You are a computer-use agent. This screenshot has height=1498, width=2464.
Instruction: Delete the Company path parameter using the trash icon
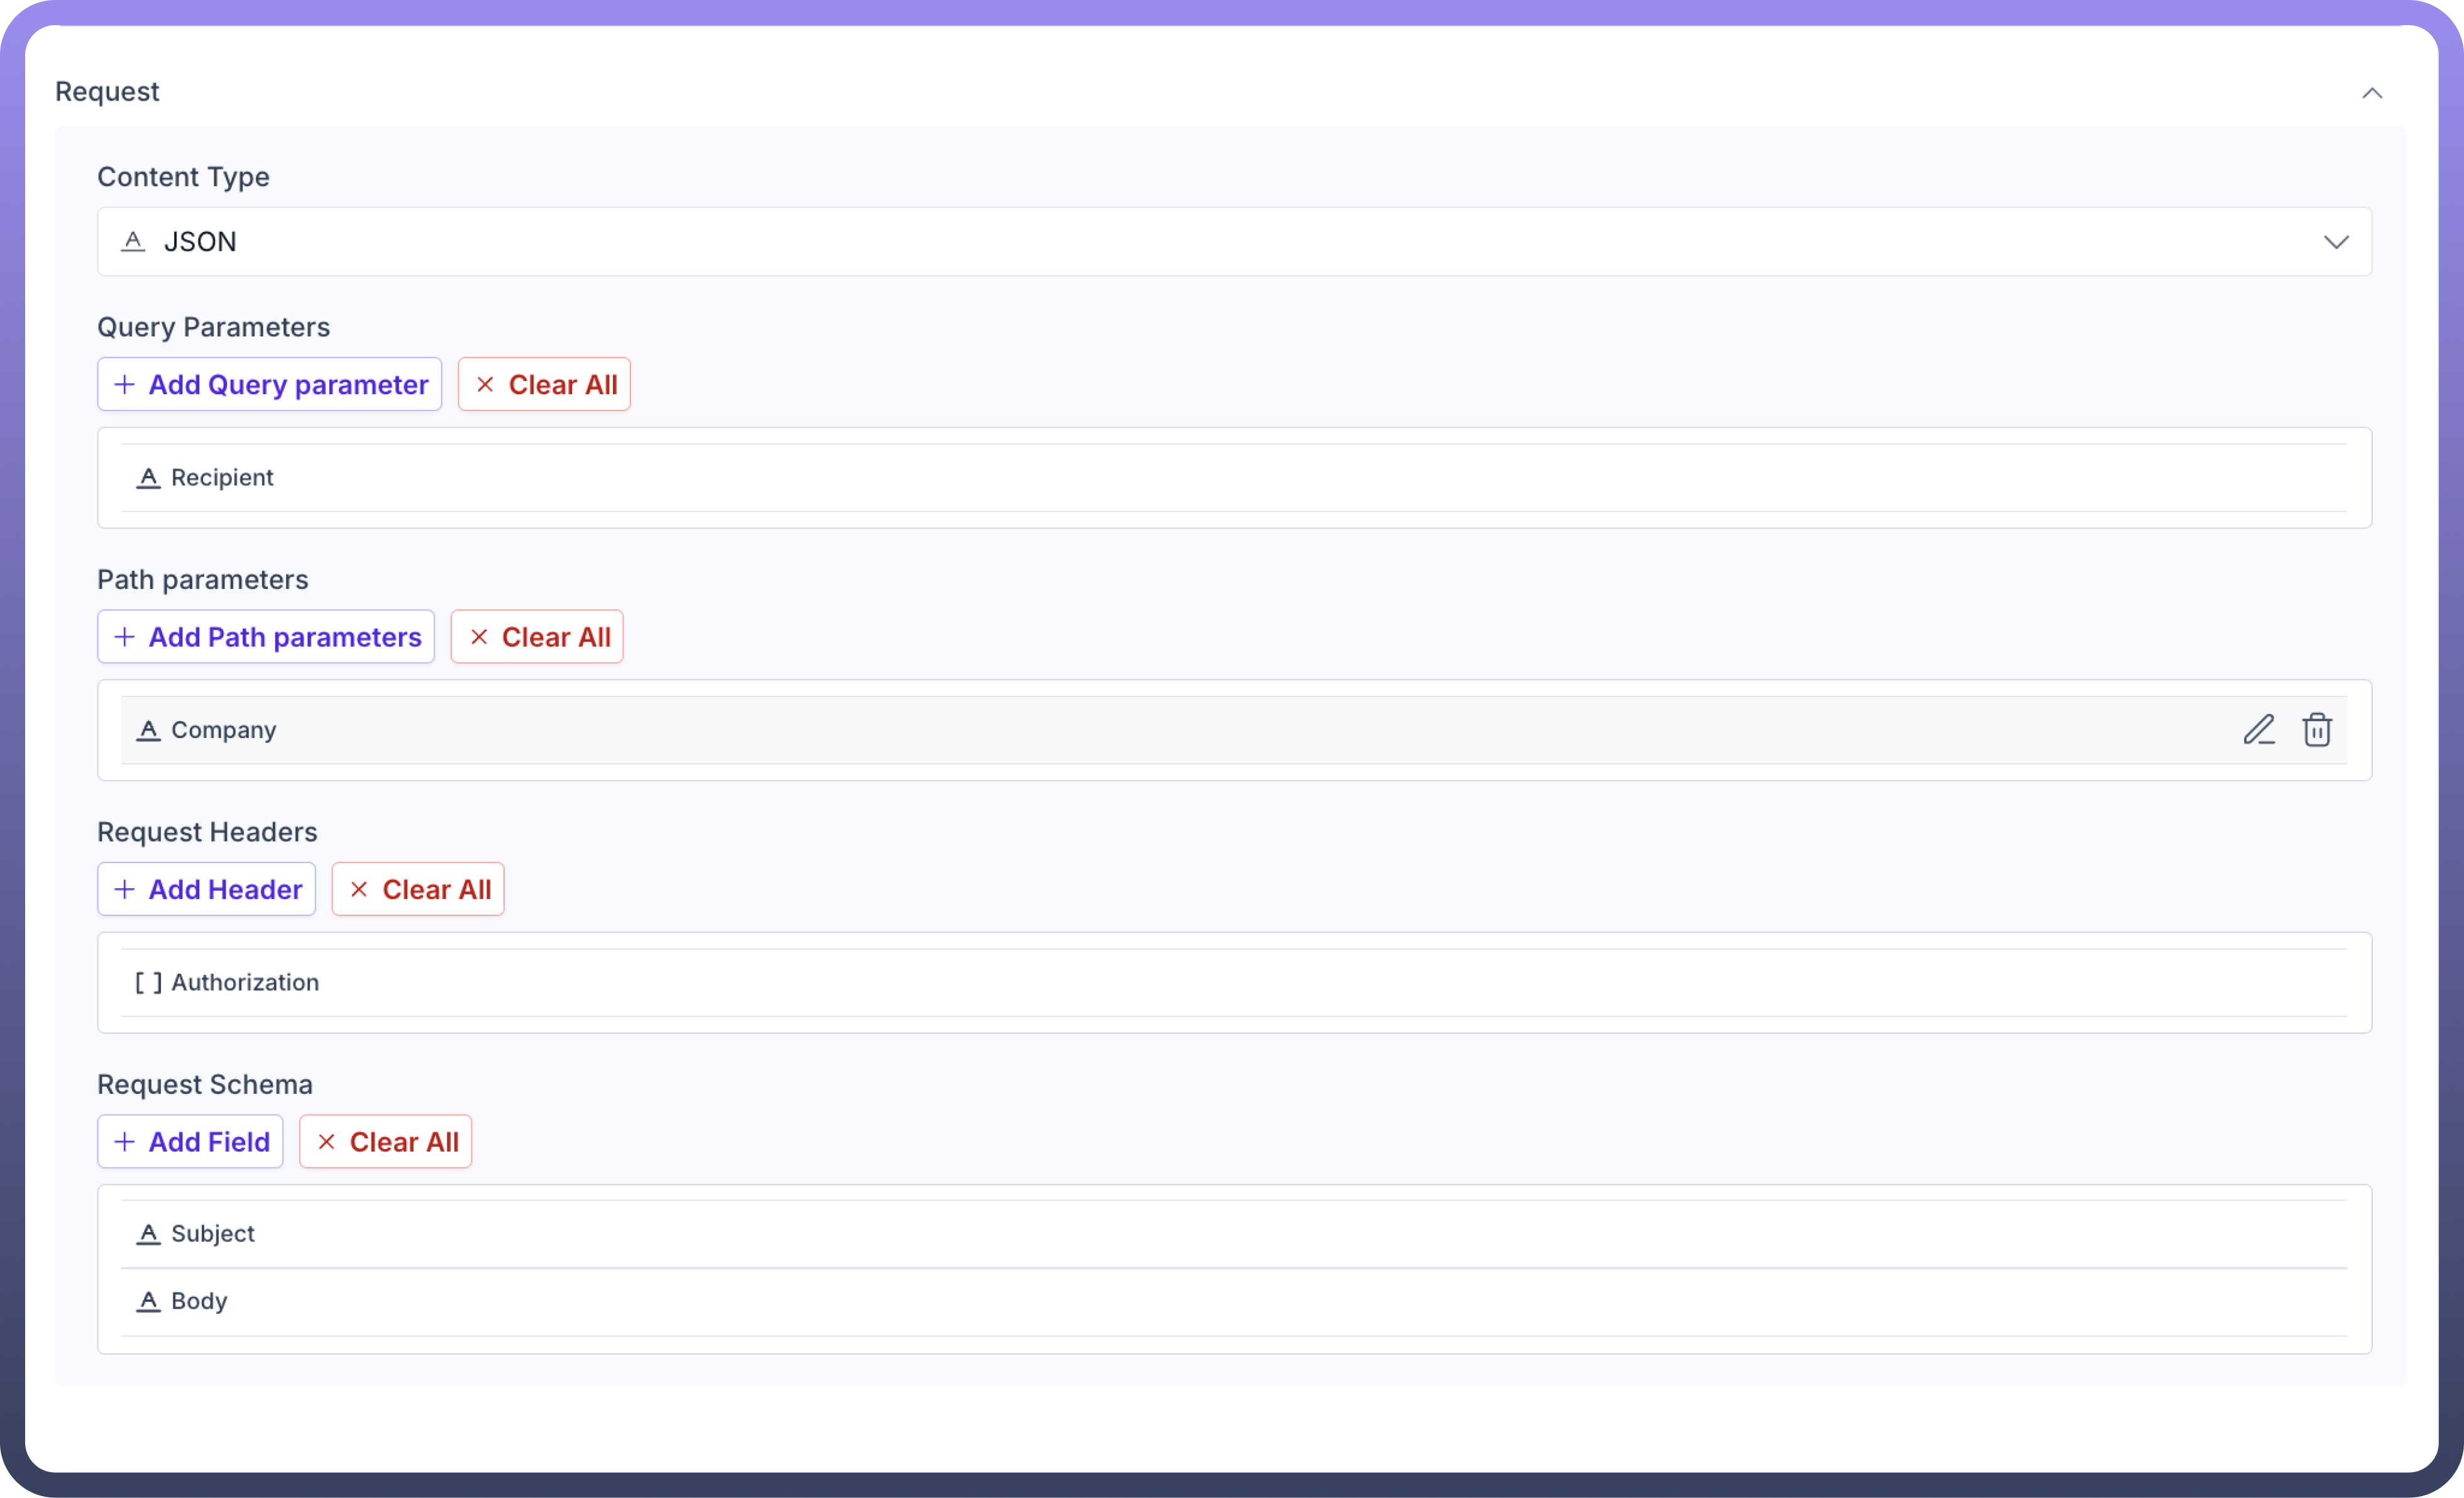click(x=2318, y=730)
